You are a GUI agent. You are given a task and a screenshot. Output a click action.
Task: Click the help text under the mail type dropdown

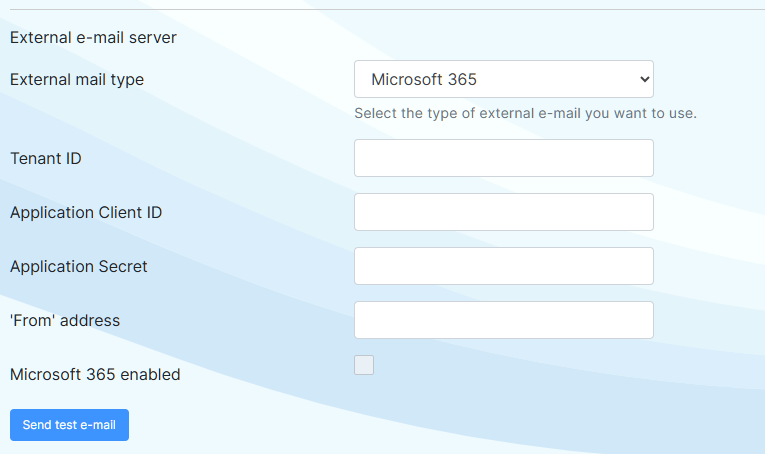click(x=525, y=113)
